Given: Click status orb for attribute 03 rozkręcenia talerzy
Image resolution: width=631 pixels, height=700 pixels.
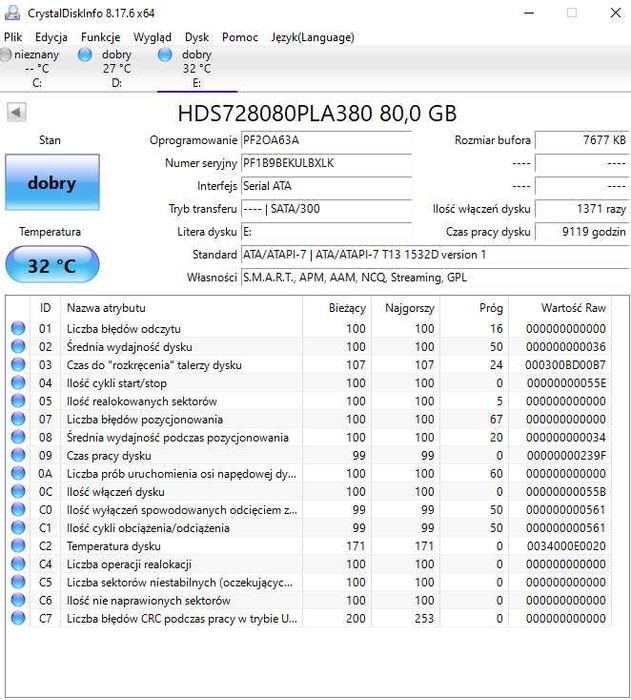Looking at the screenshot, I should 18,364.
